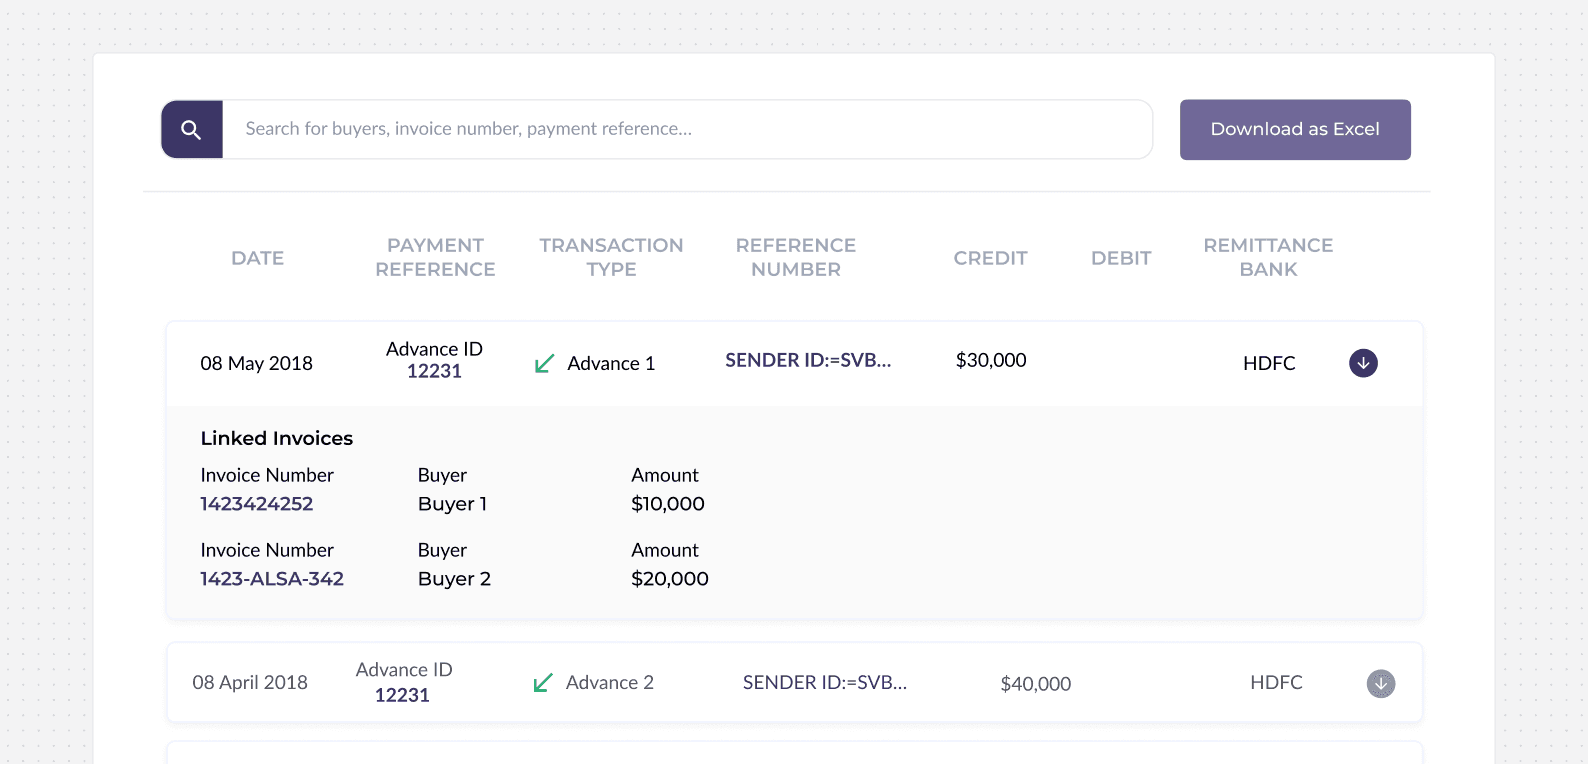This screenshot has width=1588, height=764.
Task: Click SENDER ID reference in Advance 1 row
Action: point(808,361)
